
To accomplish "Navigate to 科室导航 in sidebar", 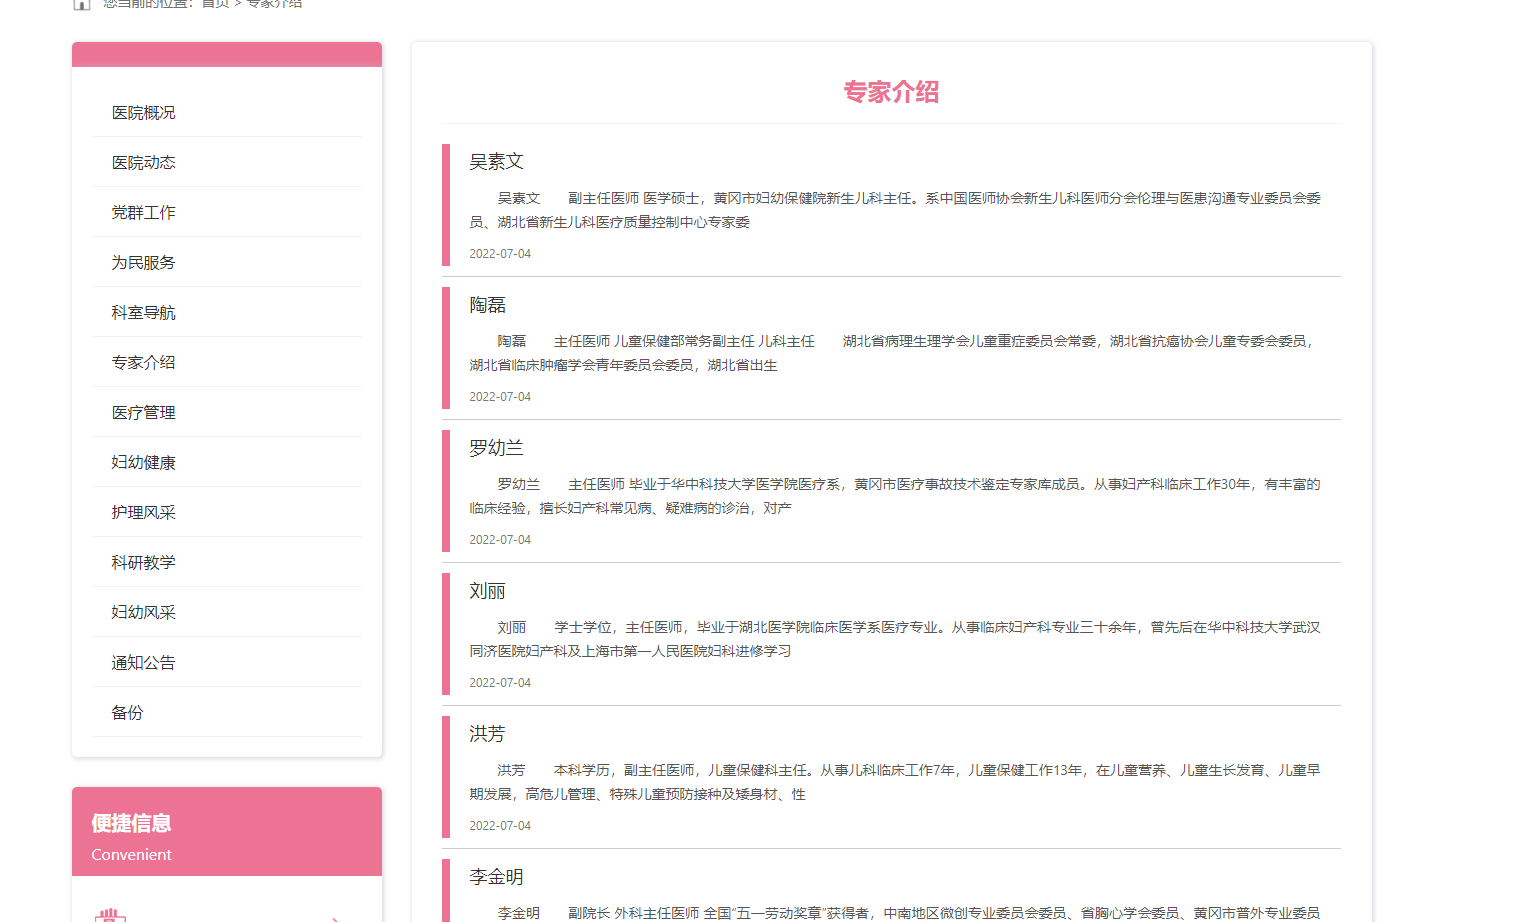I will tap(143, 313).
